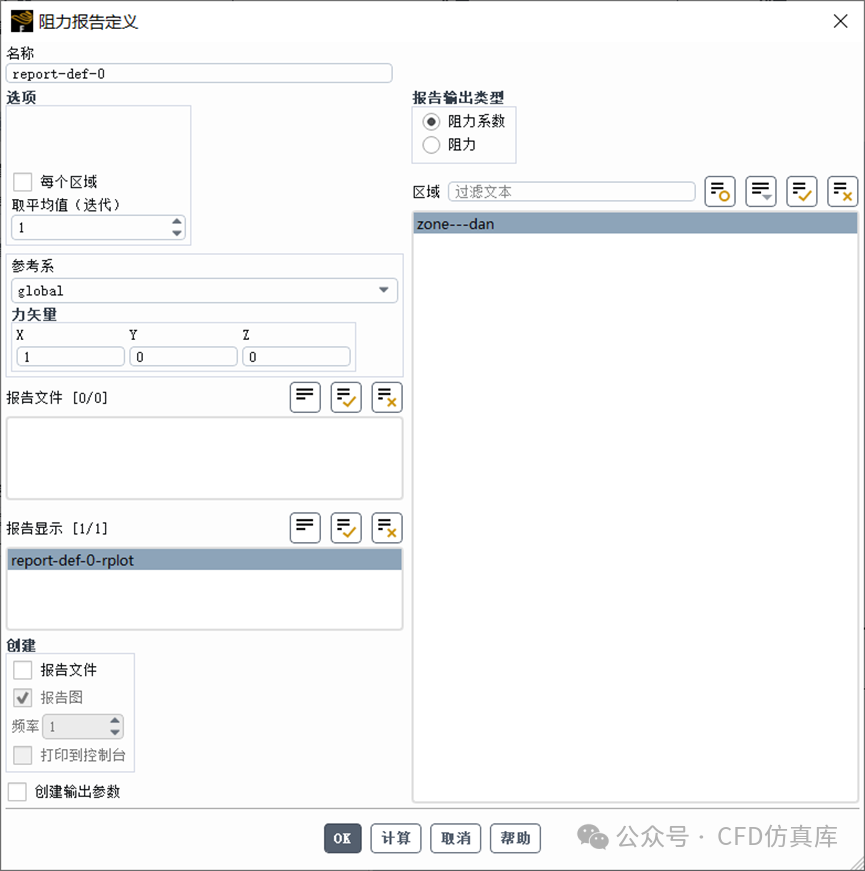Enable the 每个区域 checkbox
865x871 pixels.
coord(22,182)
